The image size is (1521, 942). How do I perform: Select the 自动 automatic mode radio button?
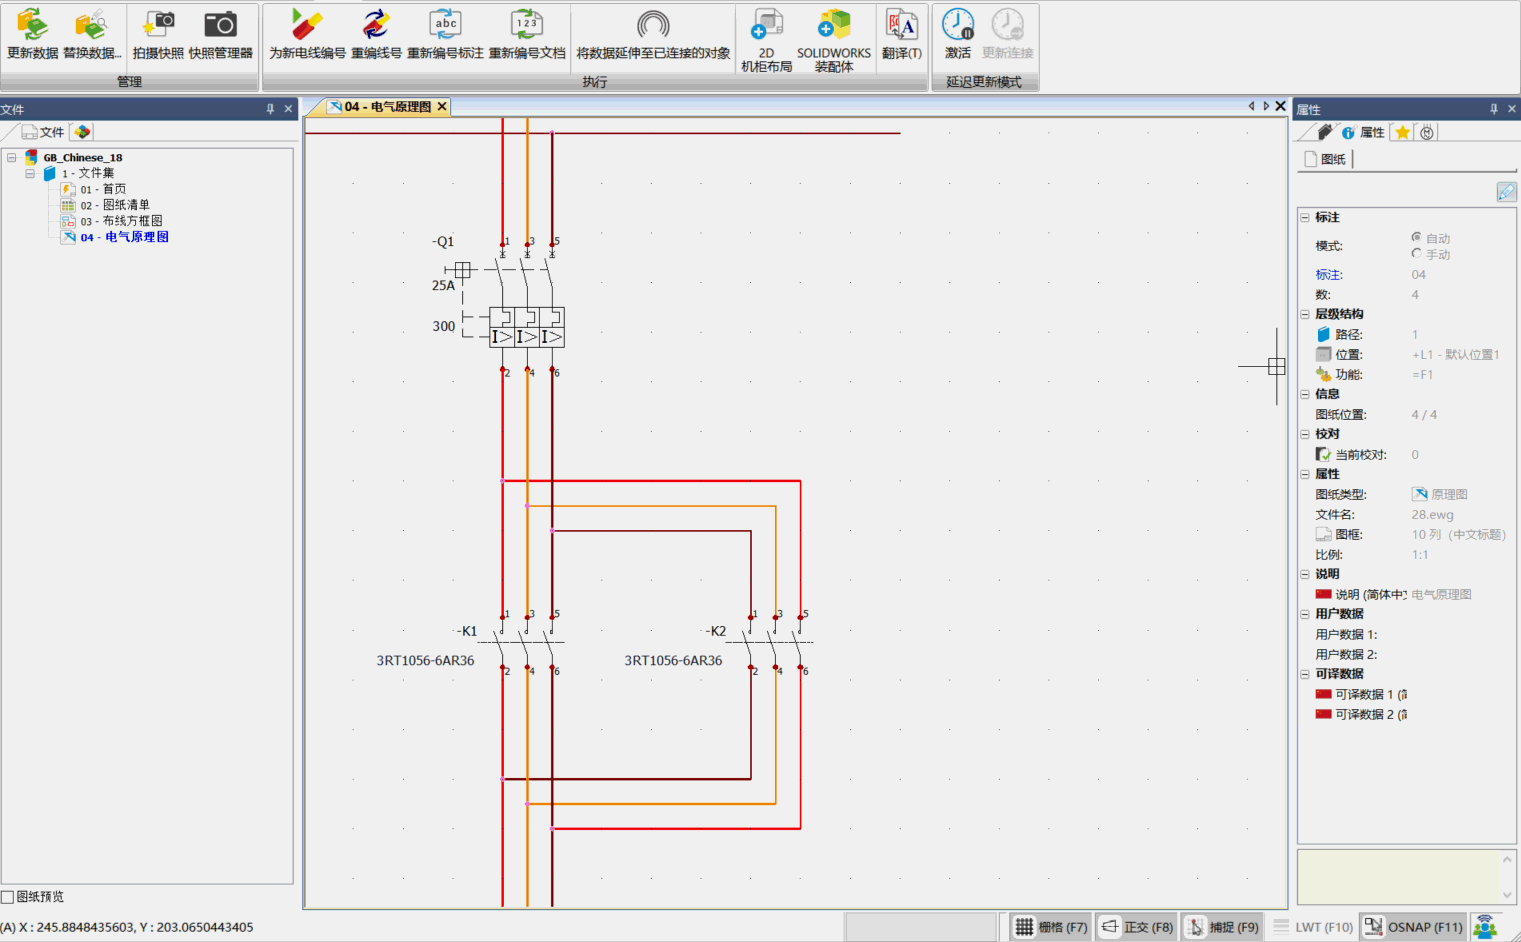[x=1416, y=237]
